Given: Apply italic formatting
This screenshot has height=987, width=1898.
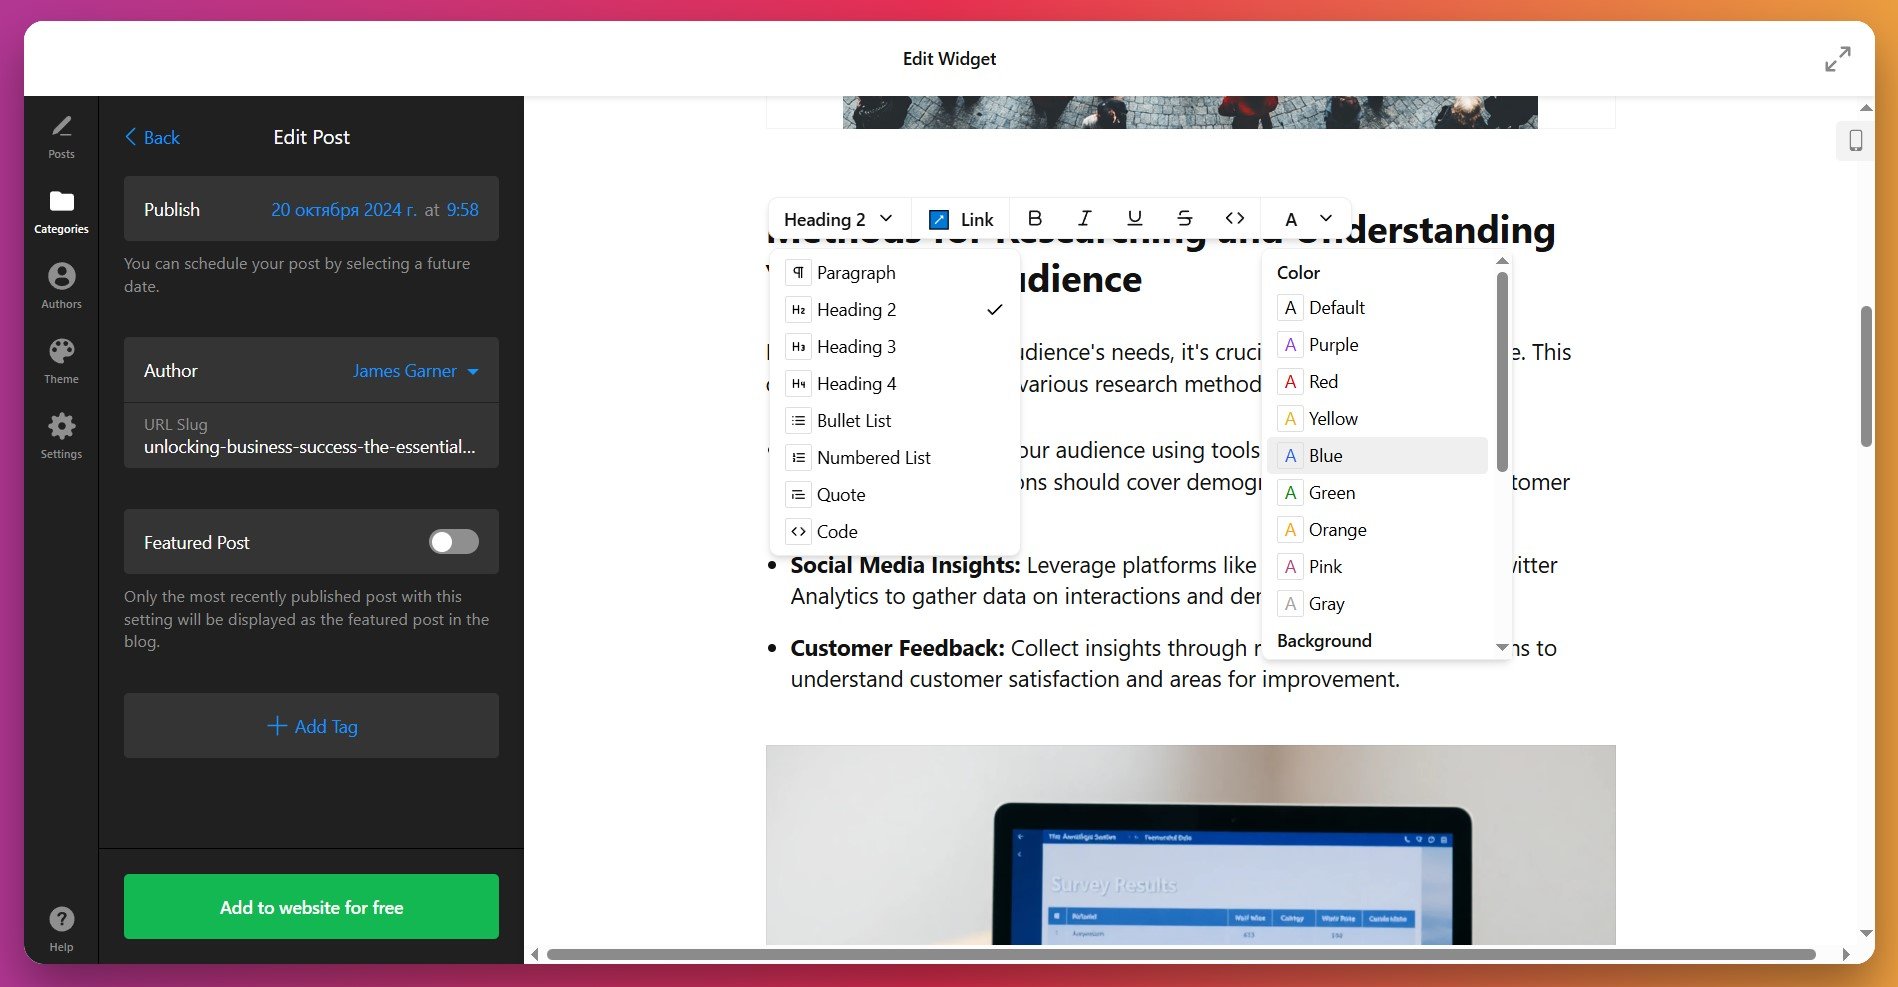Looking at the screenshot, I should coord(1085,218).
